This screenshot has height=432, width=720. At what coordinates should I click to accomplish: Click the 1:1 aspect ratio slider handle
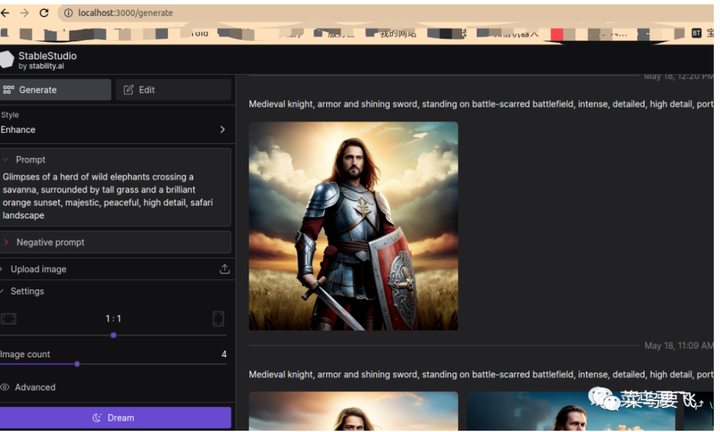[113, 336]
